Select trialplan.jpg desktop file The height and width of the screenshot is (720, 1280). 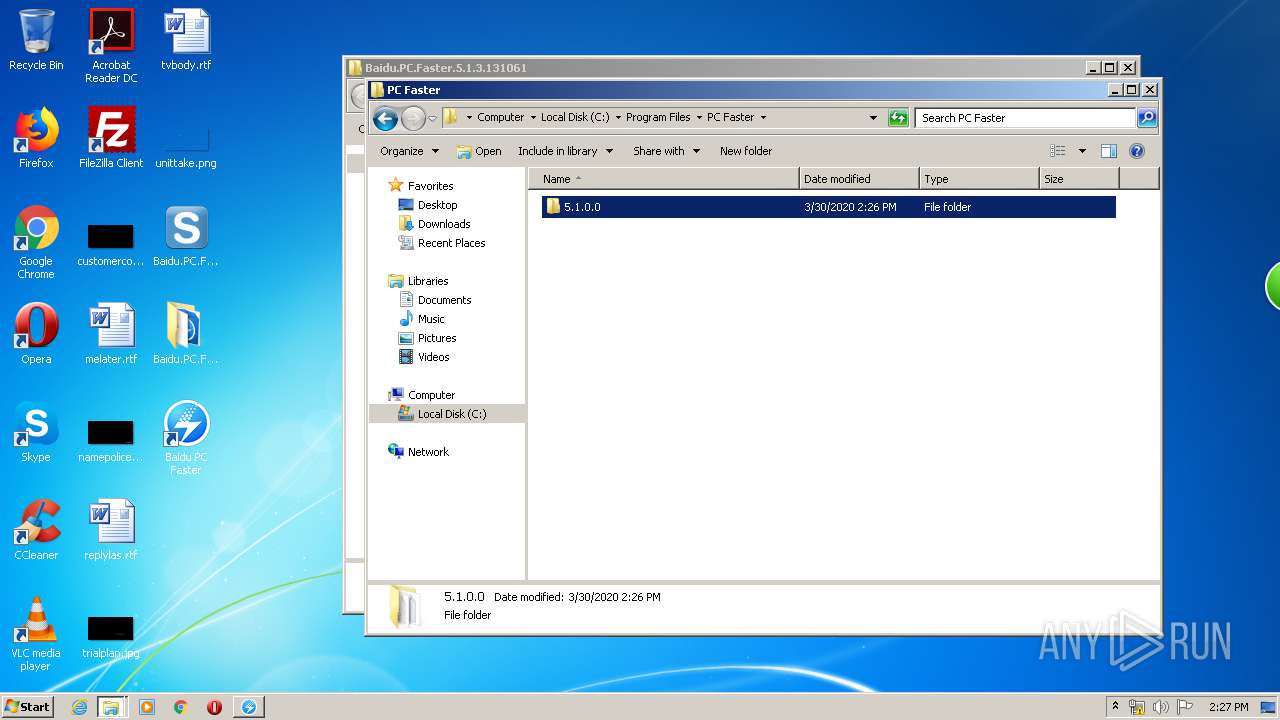tap(111, 636)
